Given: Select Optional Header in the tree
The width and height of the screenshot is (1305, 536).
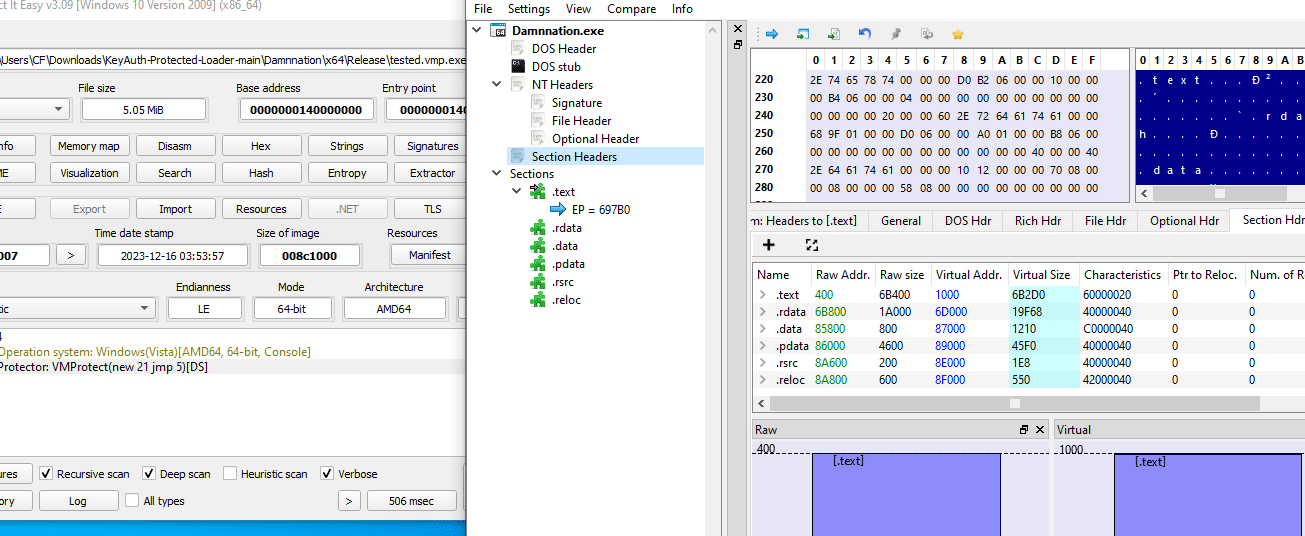Looking at the screenshot, I should click(595, 139).
